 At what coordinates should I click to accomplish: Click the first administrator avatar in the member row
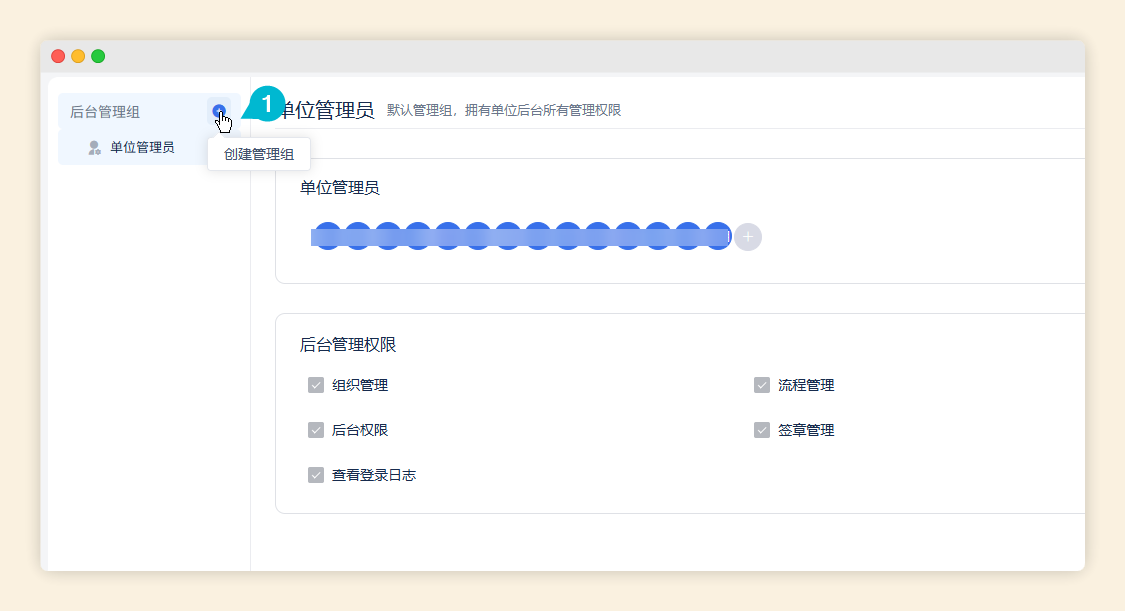tap(327, 237)
